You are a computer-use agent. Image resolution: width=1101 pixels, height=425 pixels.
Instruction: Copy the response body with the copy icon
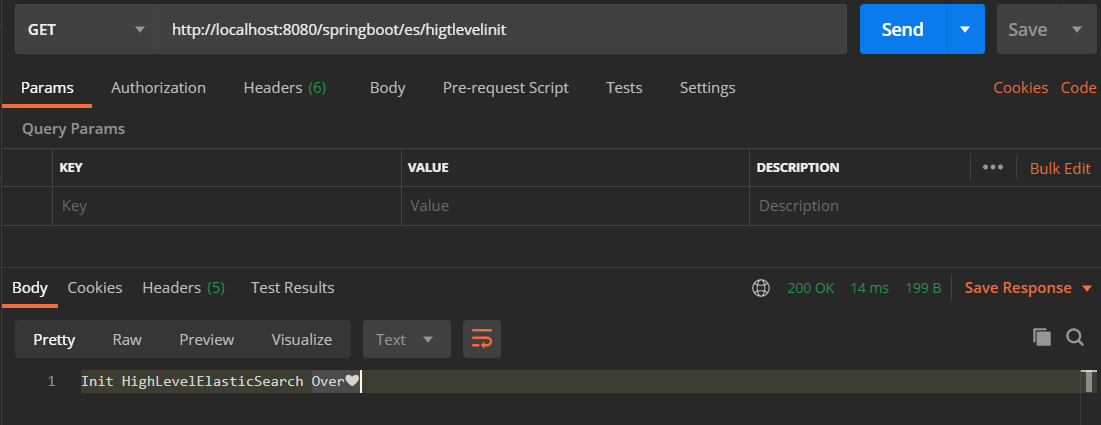coord(1042,338)
